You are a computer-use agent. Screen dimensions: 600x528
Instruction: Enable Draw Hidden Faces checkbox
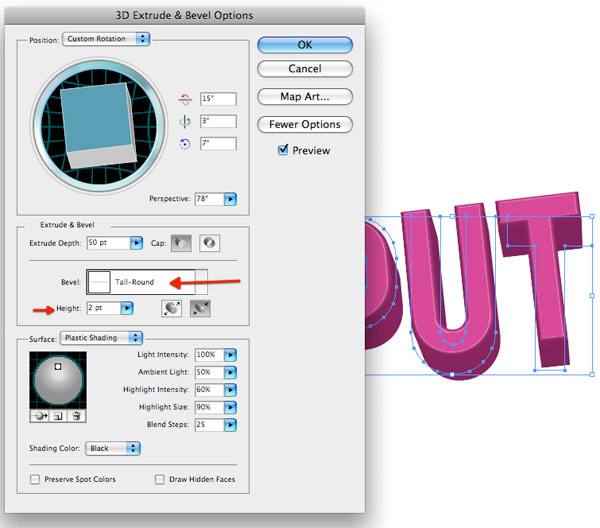[x=160, y=479]
